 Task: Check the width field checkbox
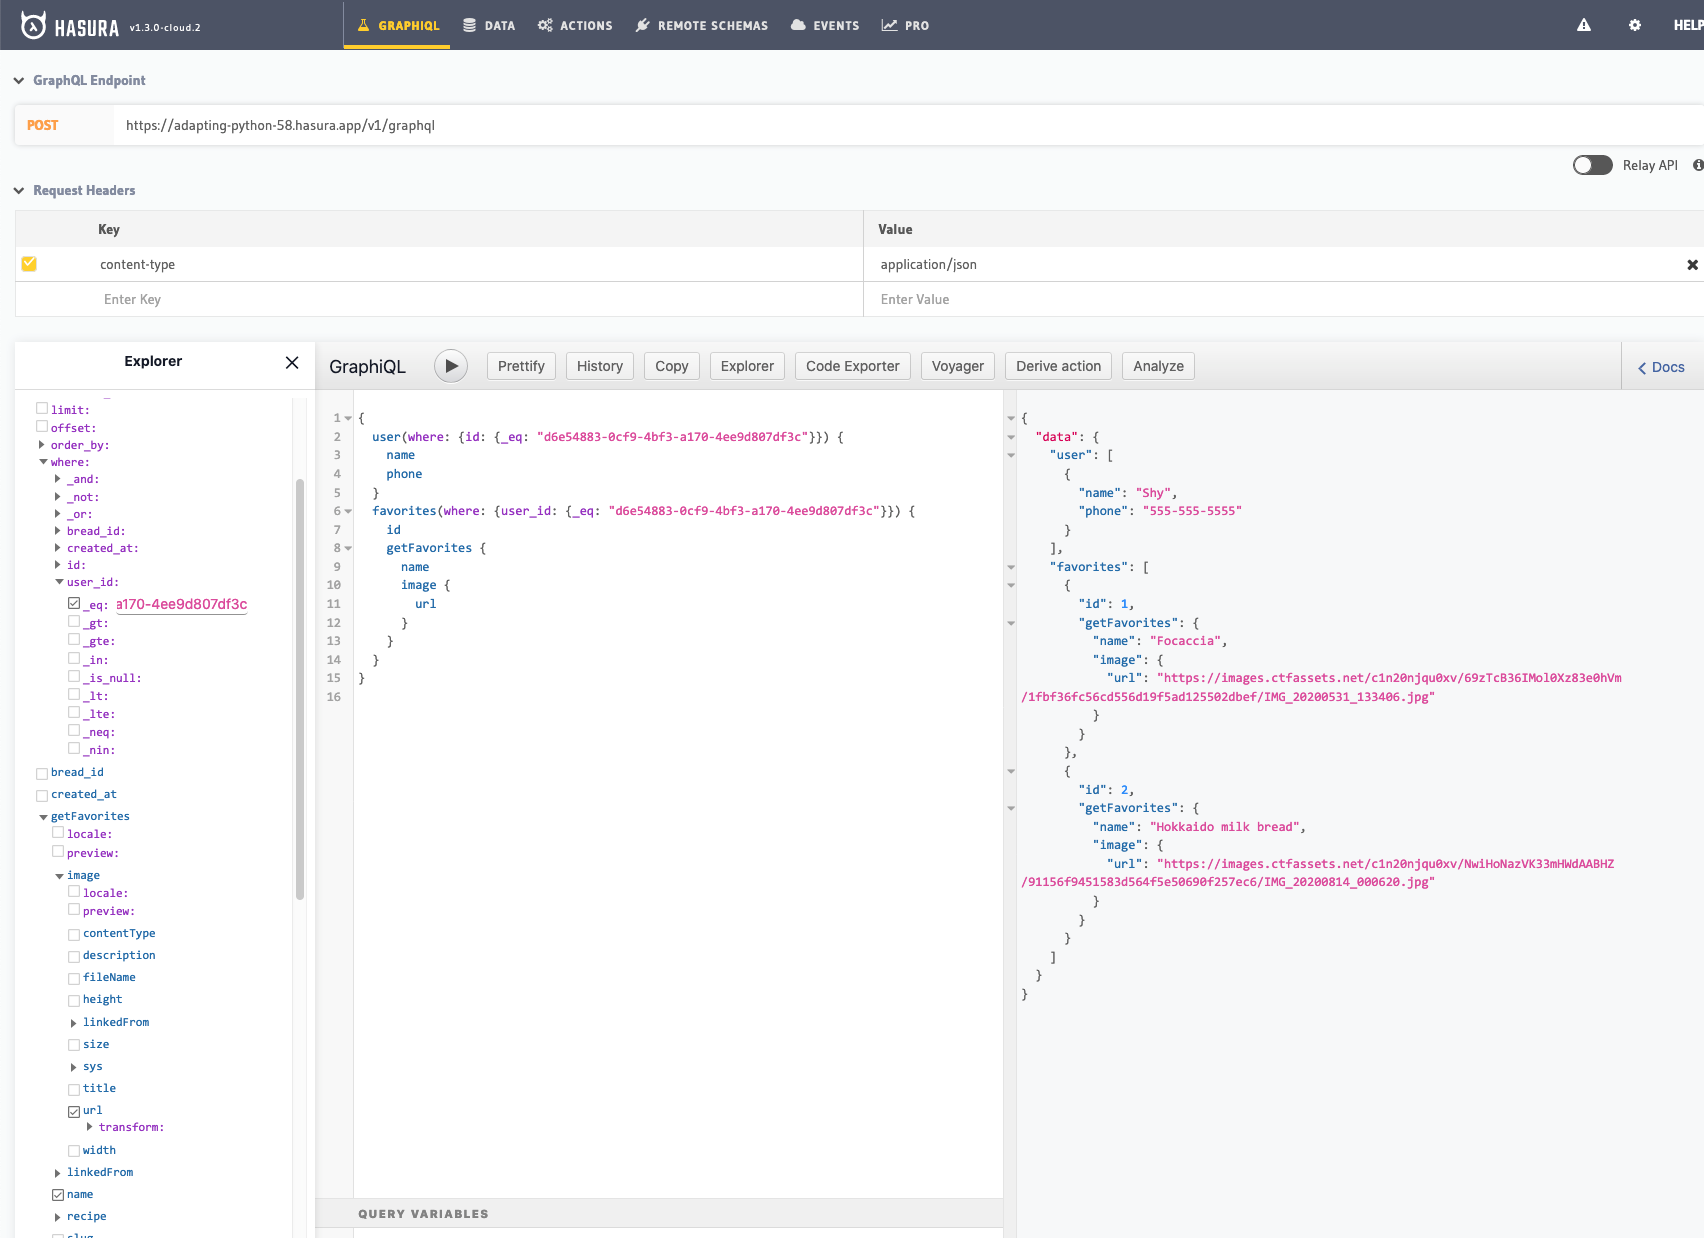click(x=74, y=1151)
